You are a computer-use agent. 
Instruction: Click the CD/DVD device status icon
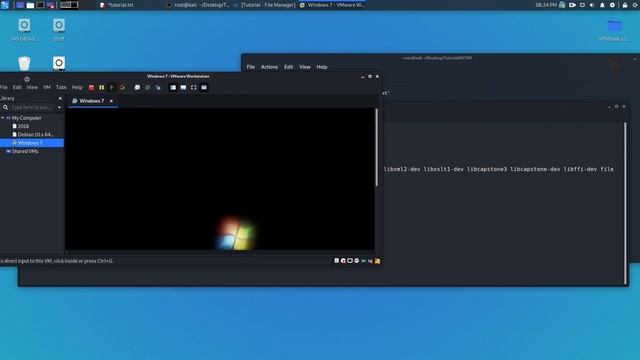[343, 260]
